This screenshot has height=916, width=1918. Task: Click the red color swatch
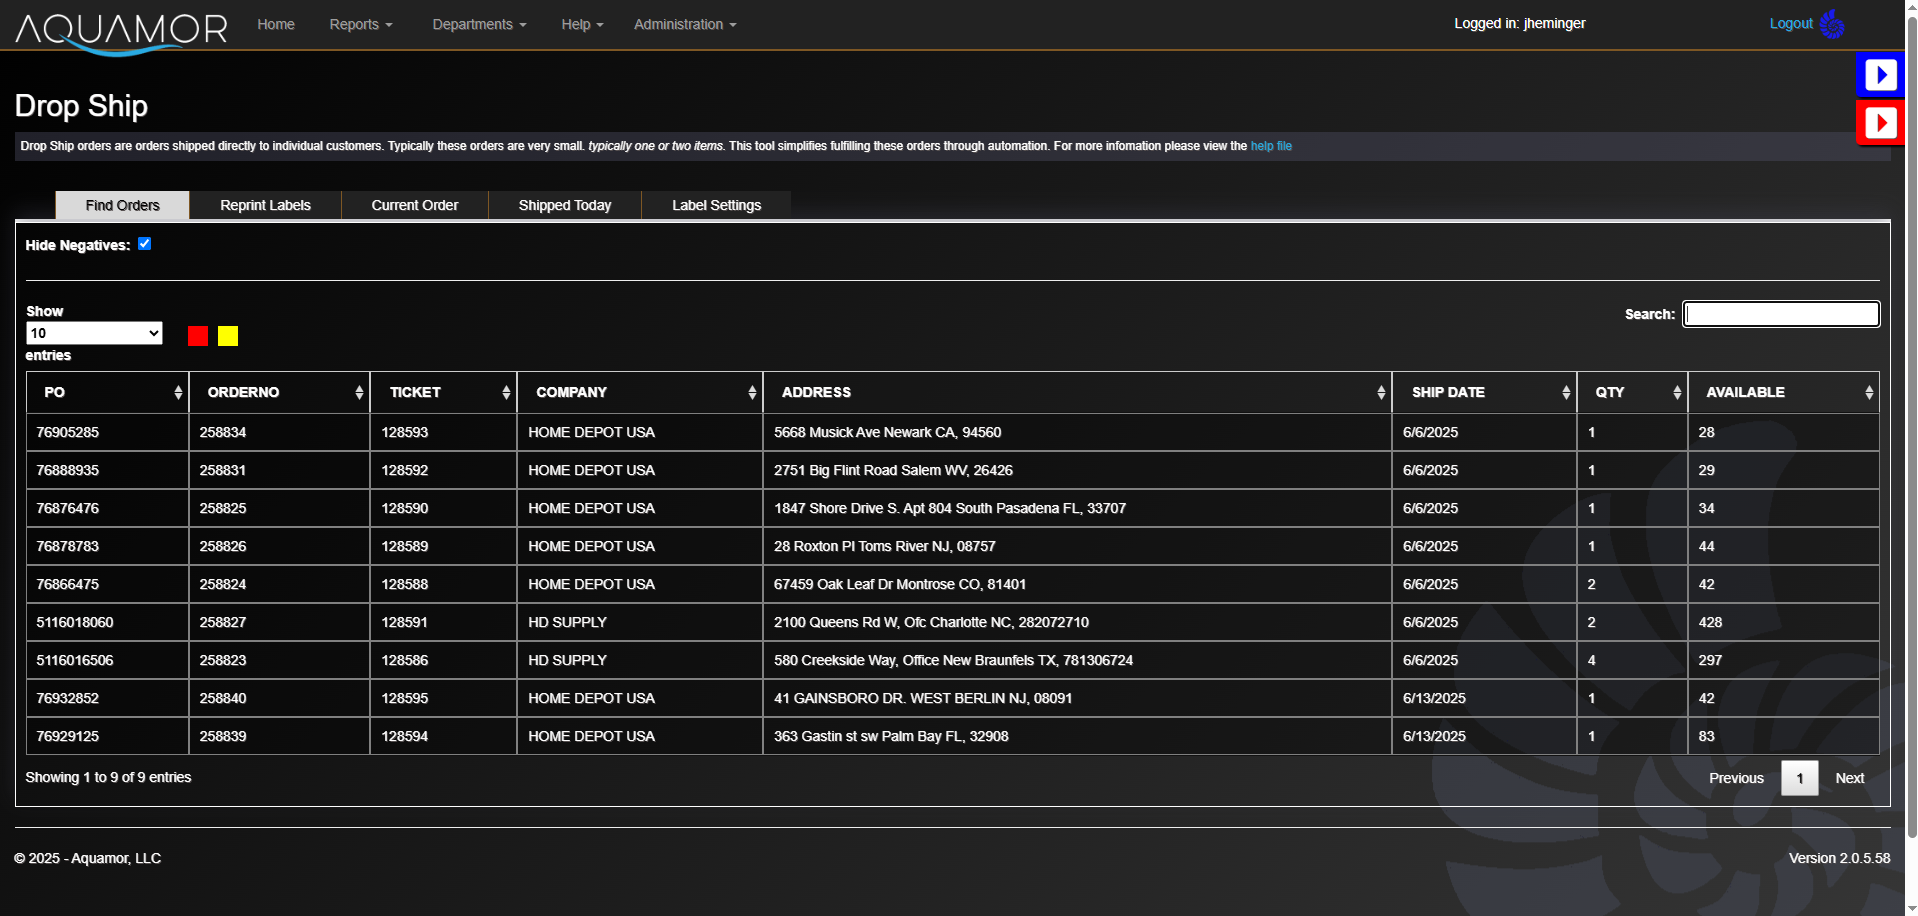[x=198, y=336]
